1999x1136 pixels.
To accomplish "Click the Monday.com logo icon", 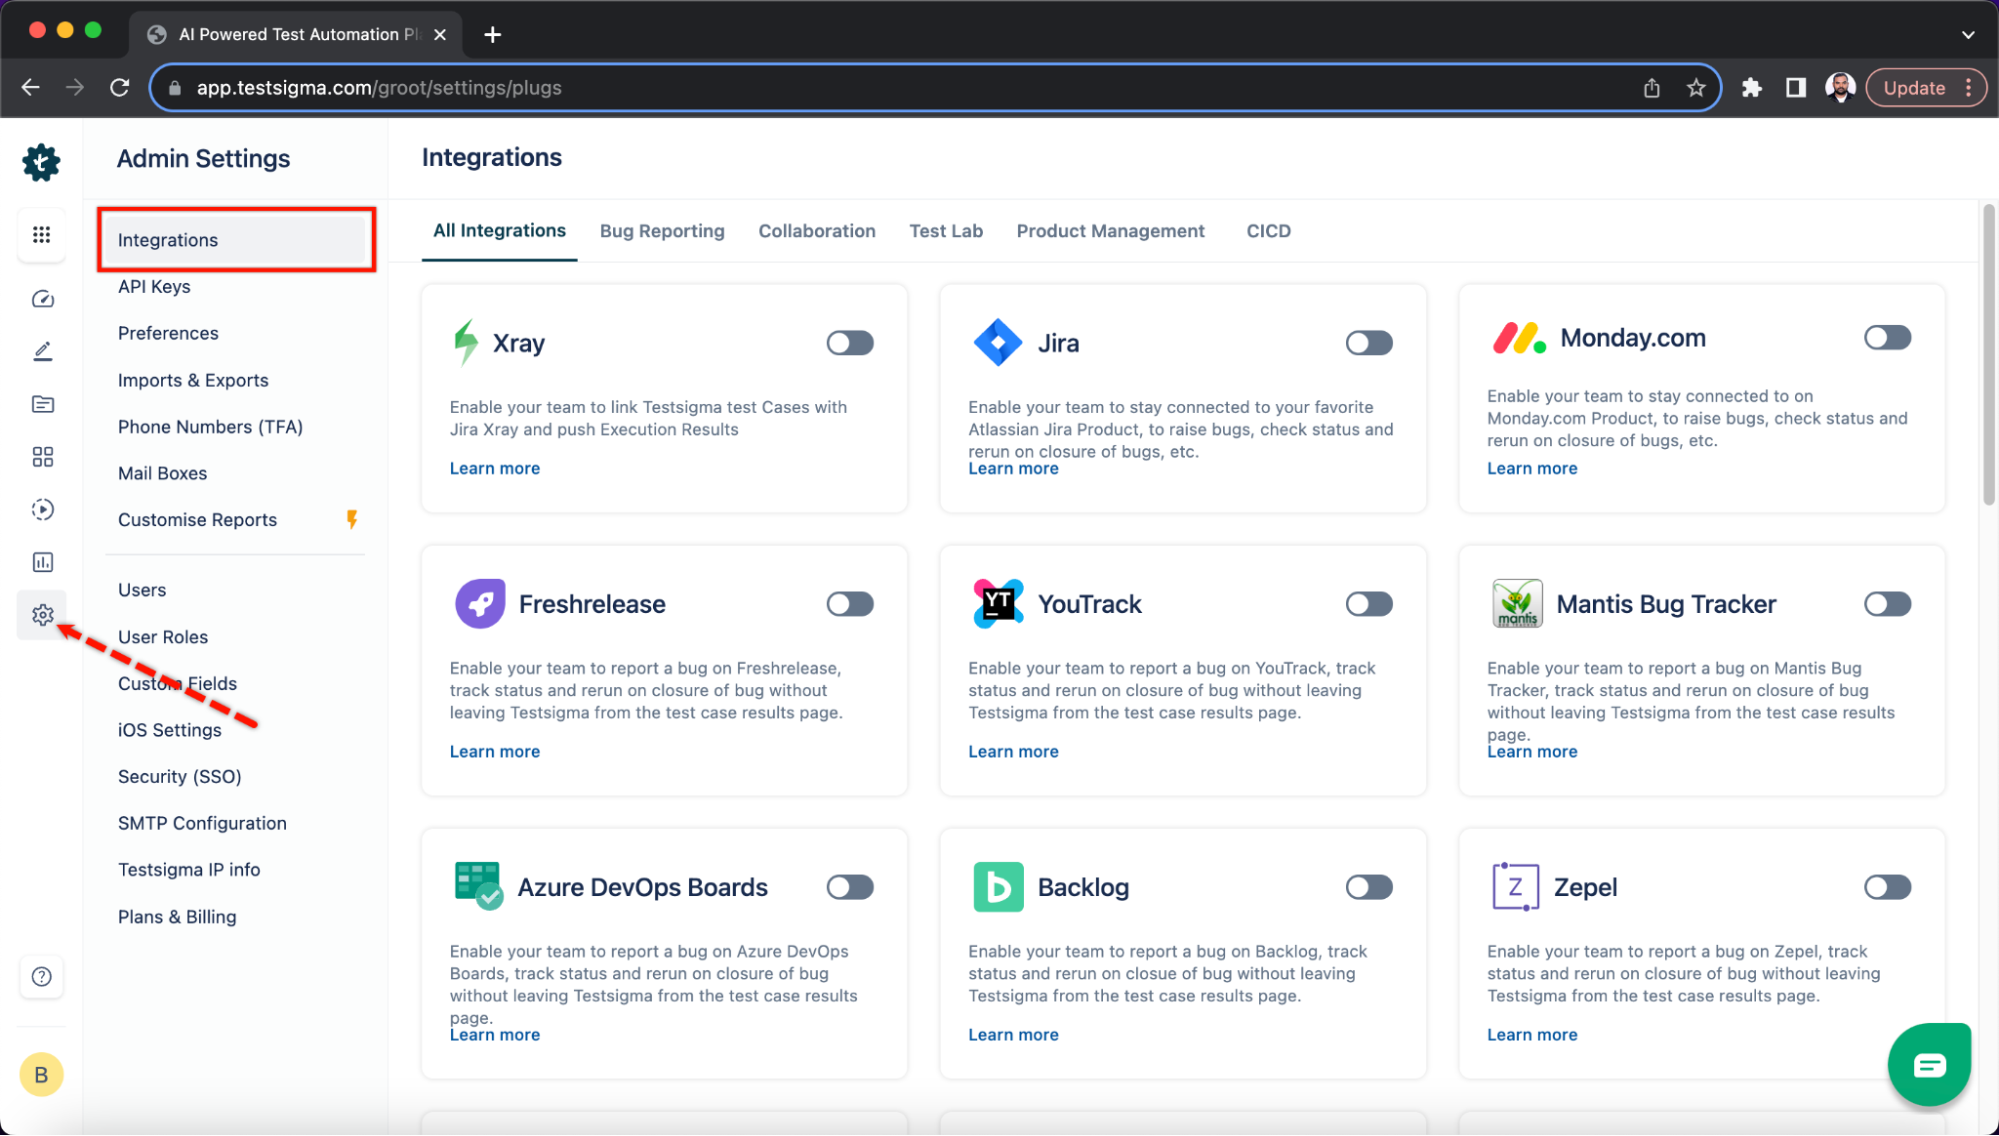I will tap(1519, 338).
